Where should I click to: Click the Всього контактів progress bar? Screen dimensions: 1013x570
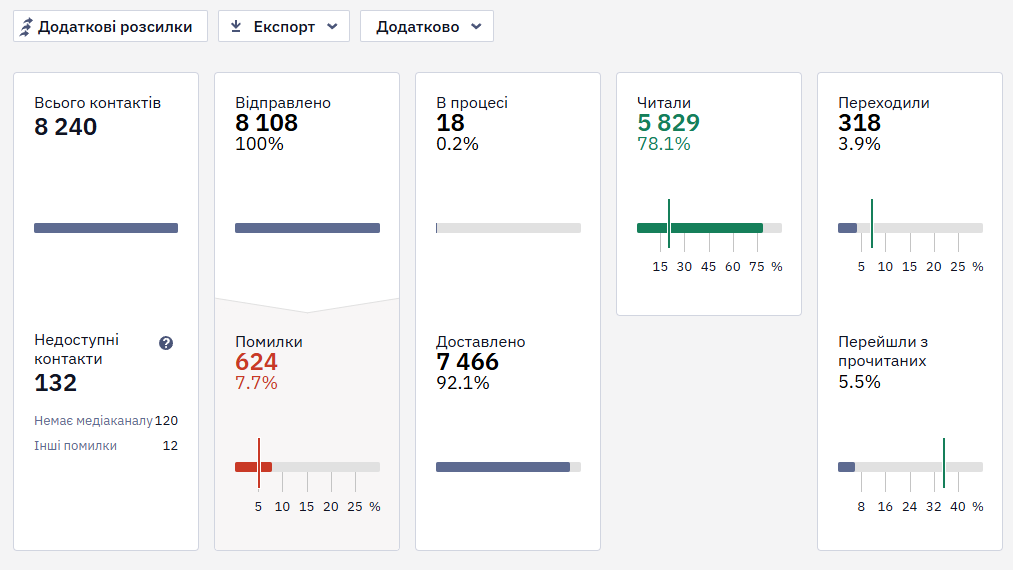[106, 227]
